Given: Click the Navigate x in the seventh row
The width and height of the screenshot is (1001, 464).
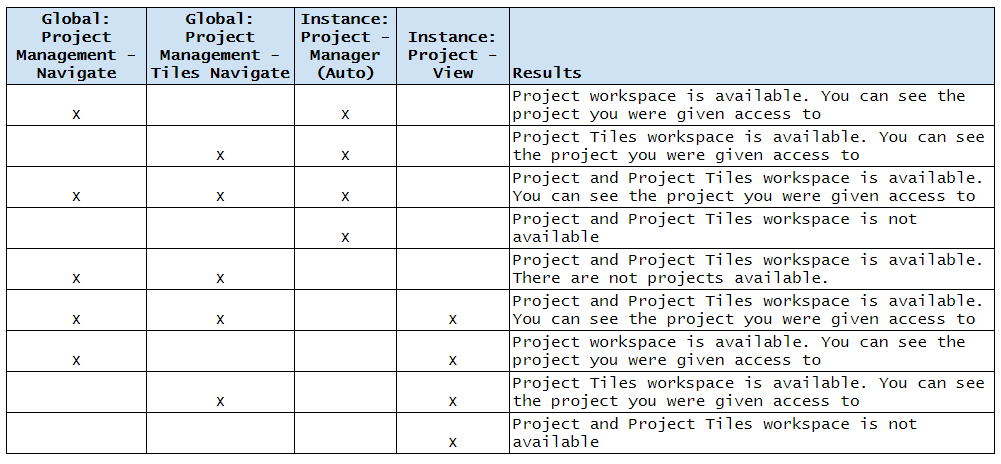Looking at the screenshot, I should point(76,360).
